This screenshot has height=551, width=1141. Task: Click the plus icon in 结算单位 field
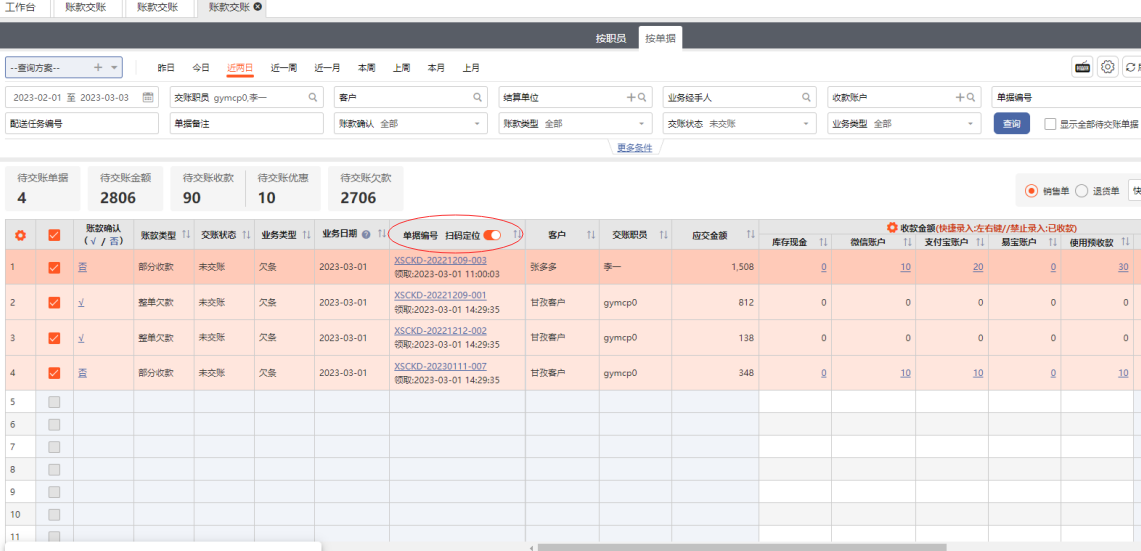[630, 97]
